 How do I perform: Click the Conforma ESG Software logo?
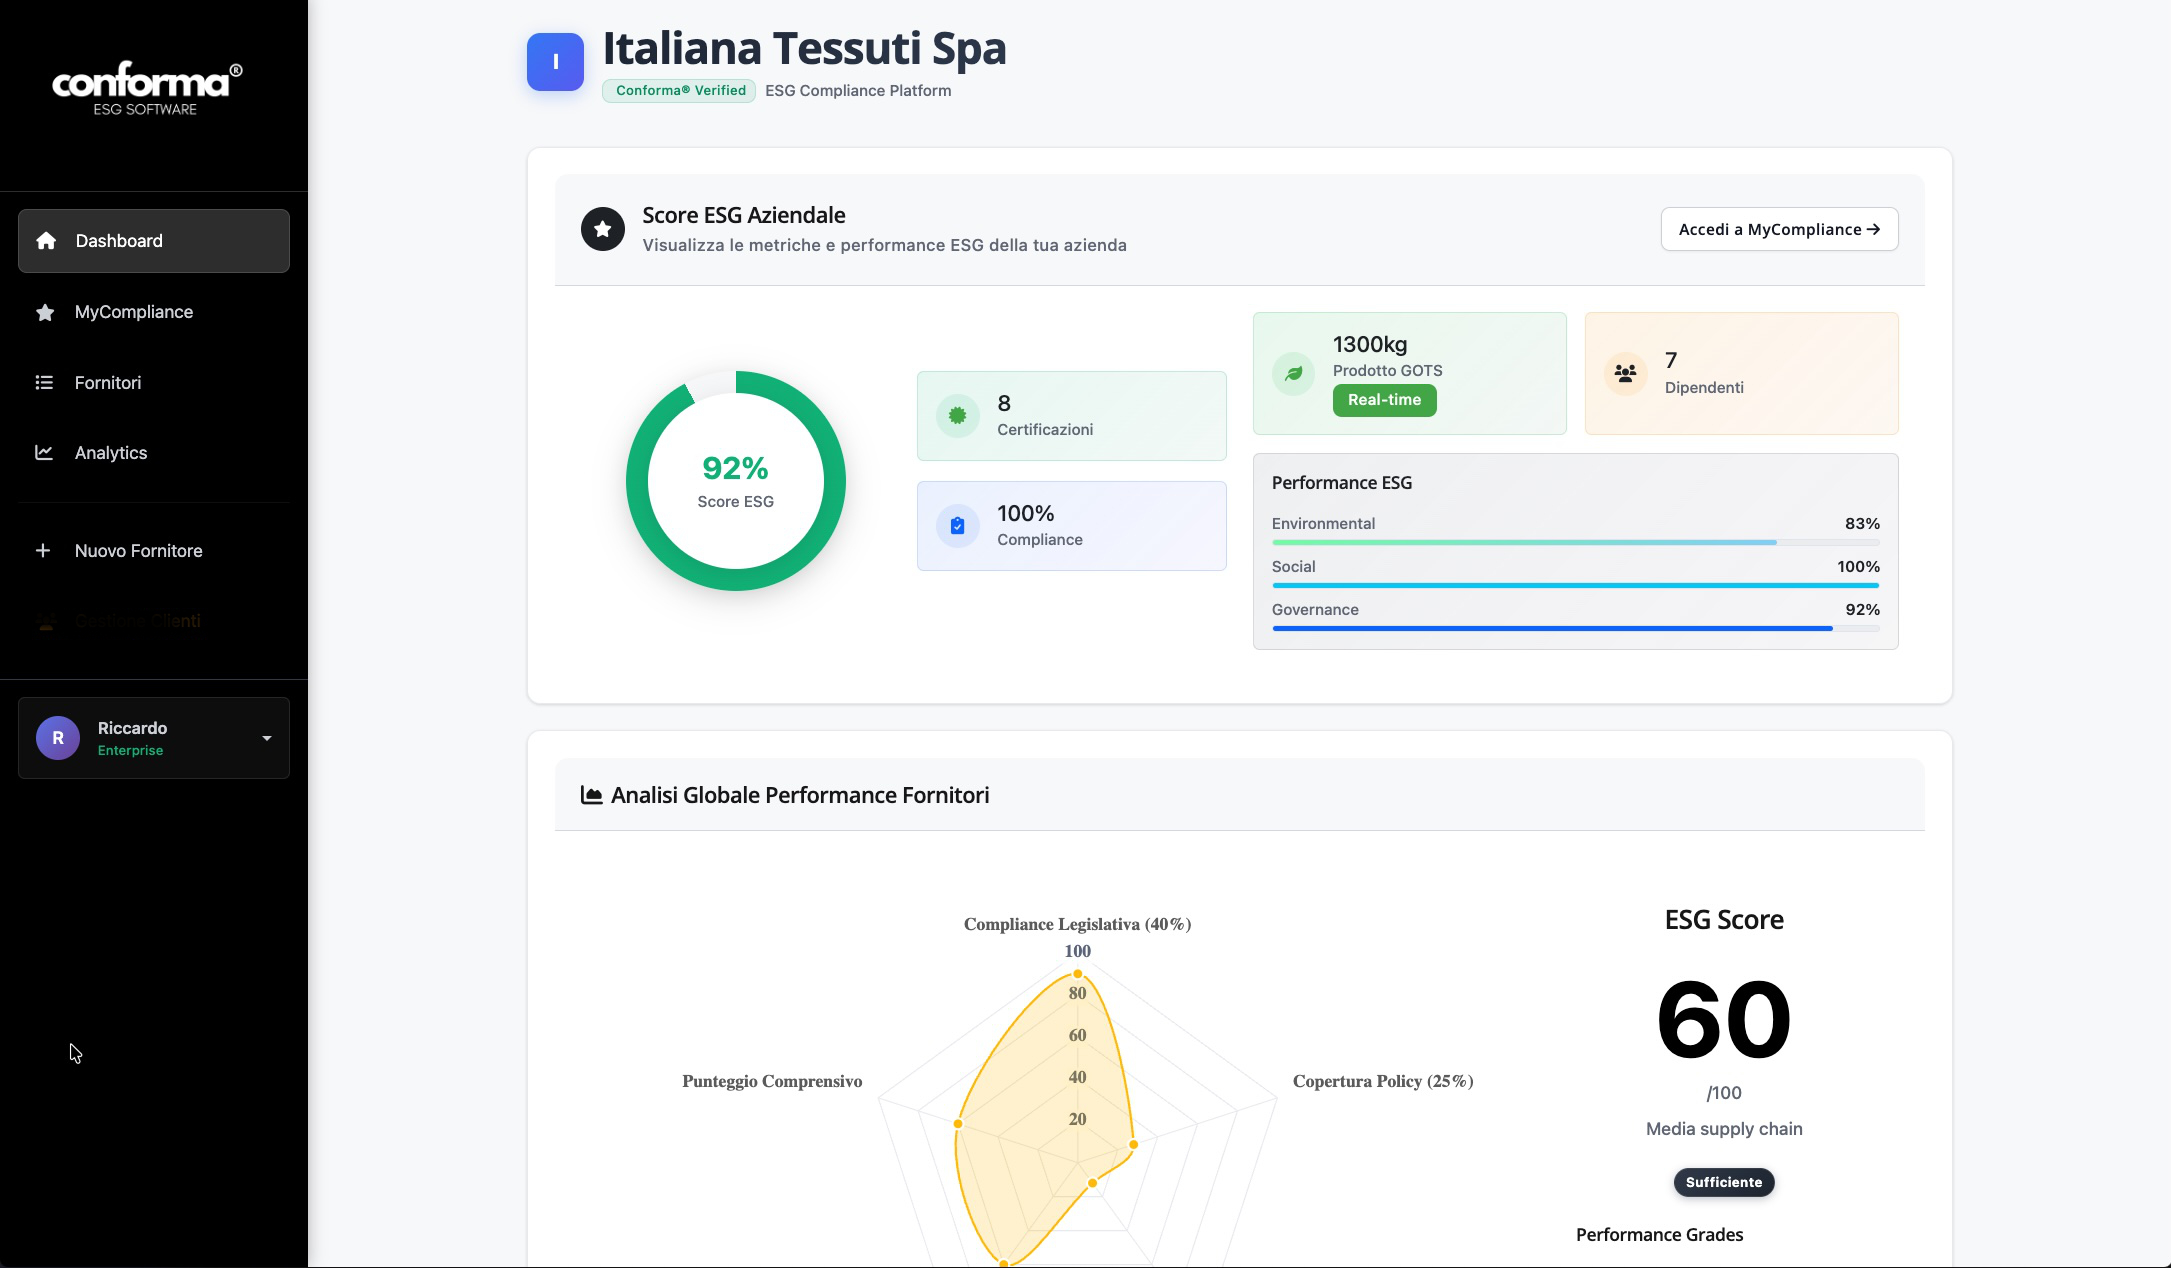pyautogui.click(x=147, y=89)
